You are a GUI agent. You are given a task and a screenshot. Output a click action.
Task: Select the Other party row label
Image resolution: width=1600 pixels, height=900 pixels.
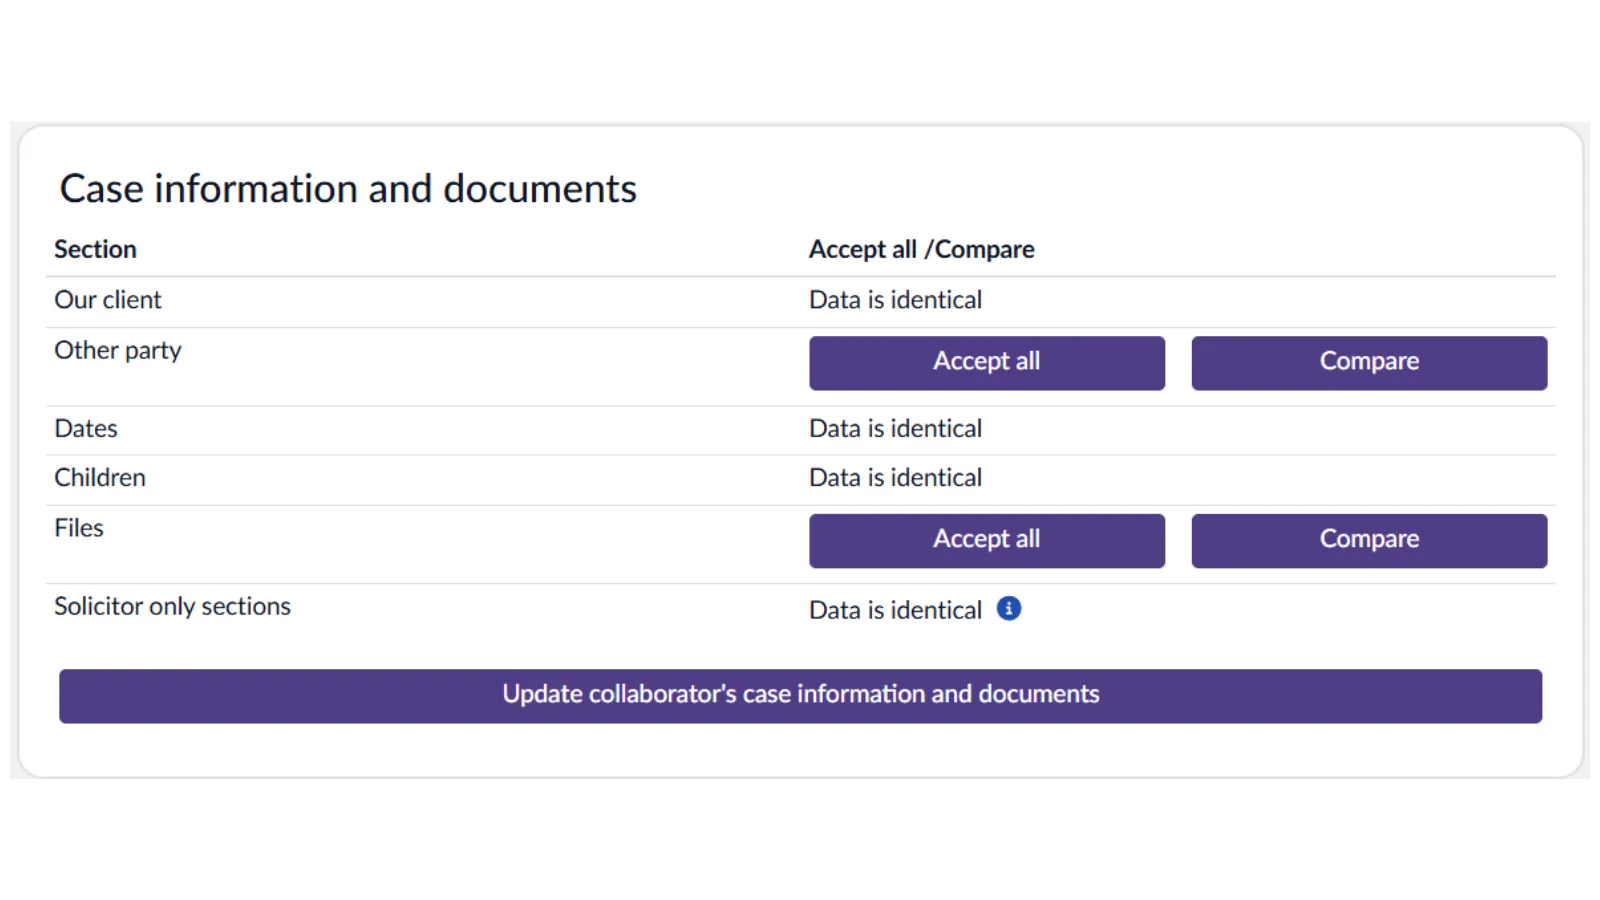click(x=117, y=351)
